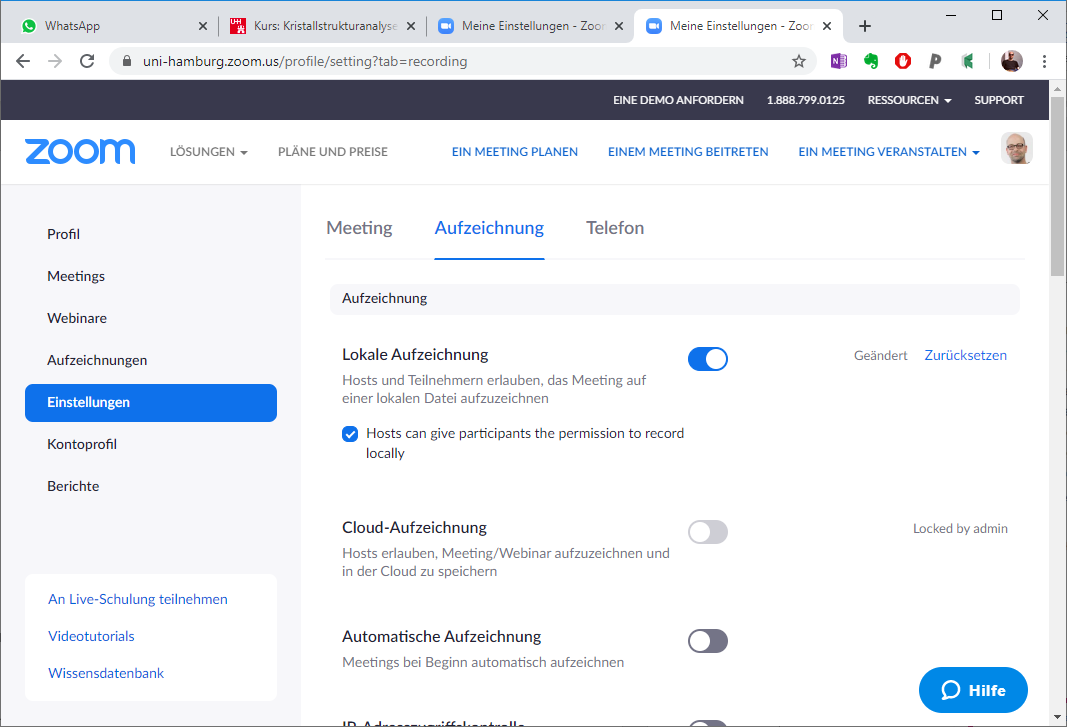Open Evernote extension icon
The height and width of the screenshot is (727, 1067).
coord(870,61)
